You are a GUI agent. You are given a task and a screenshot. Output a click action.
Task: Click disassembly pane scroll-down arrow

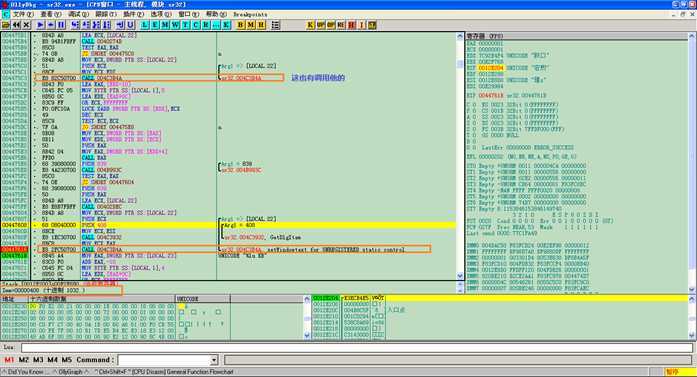point(460,276)
